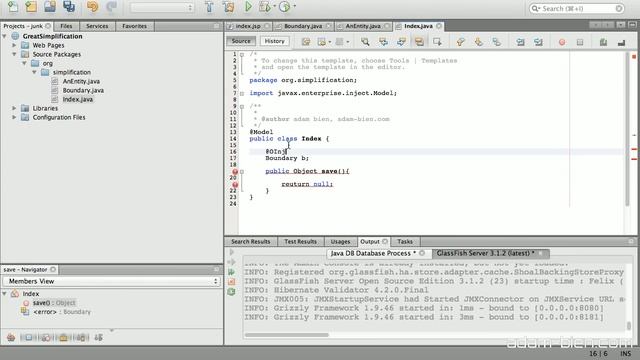The image size is (640, 360).
Task: Switch to the Favorites tab
Action: click(134, 26)
